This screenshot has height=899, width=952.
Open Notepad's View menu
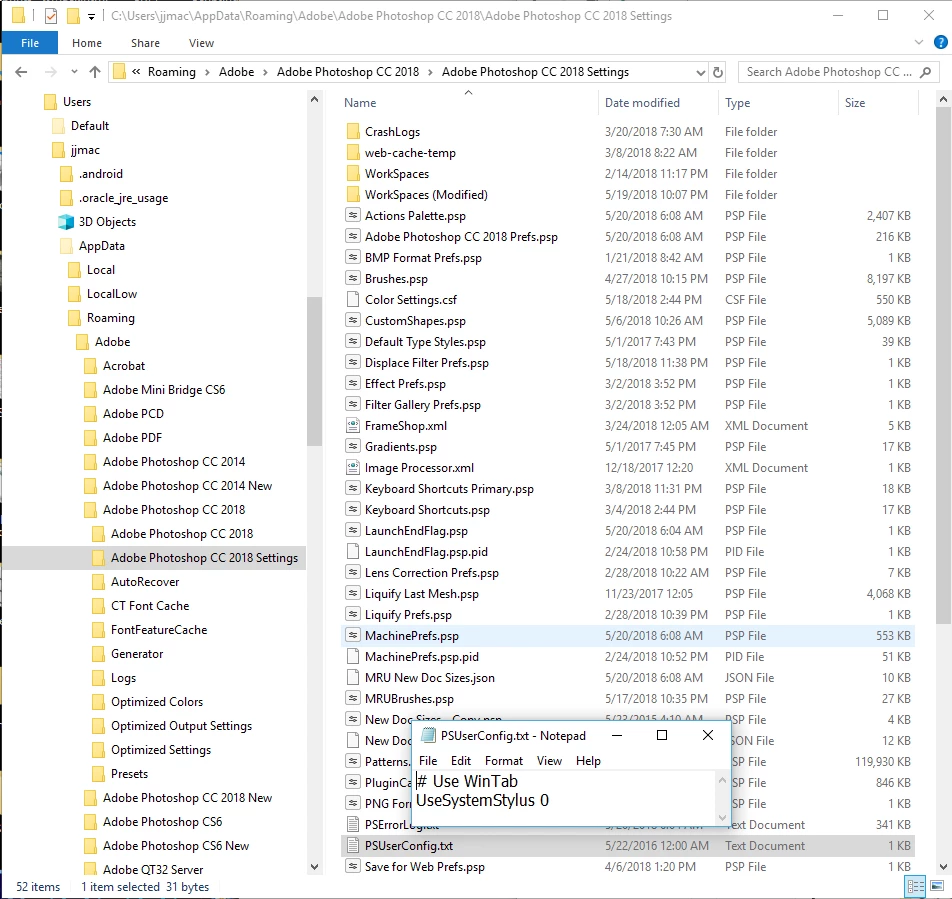coord(549,761)
